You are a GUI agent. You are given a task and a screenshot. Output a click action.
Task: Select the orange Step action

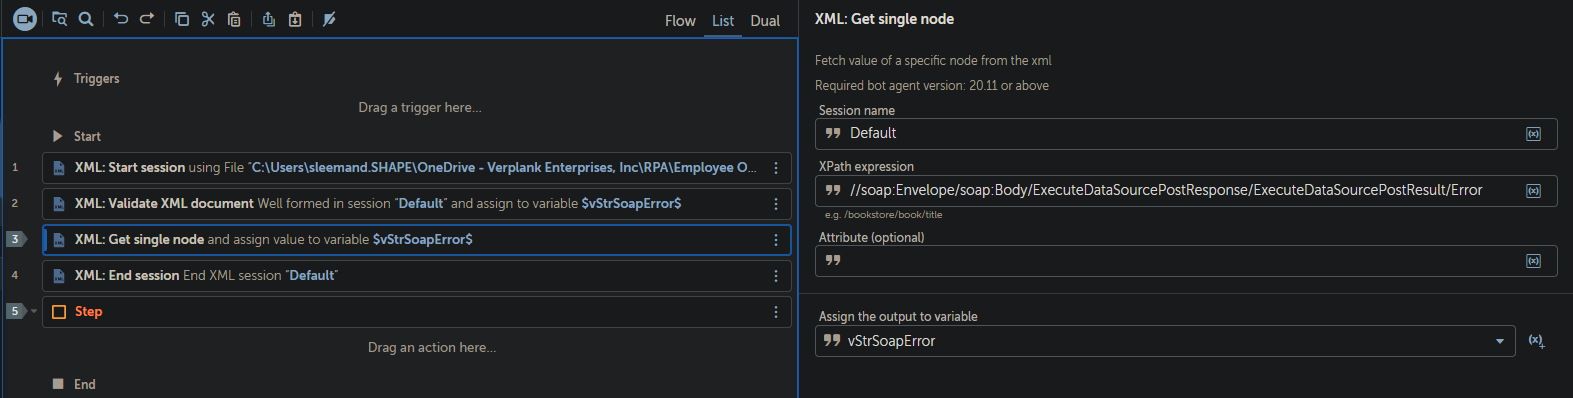pos(417,312)
